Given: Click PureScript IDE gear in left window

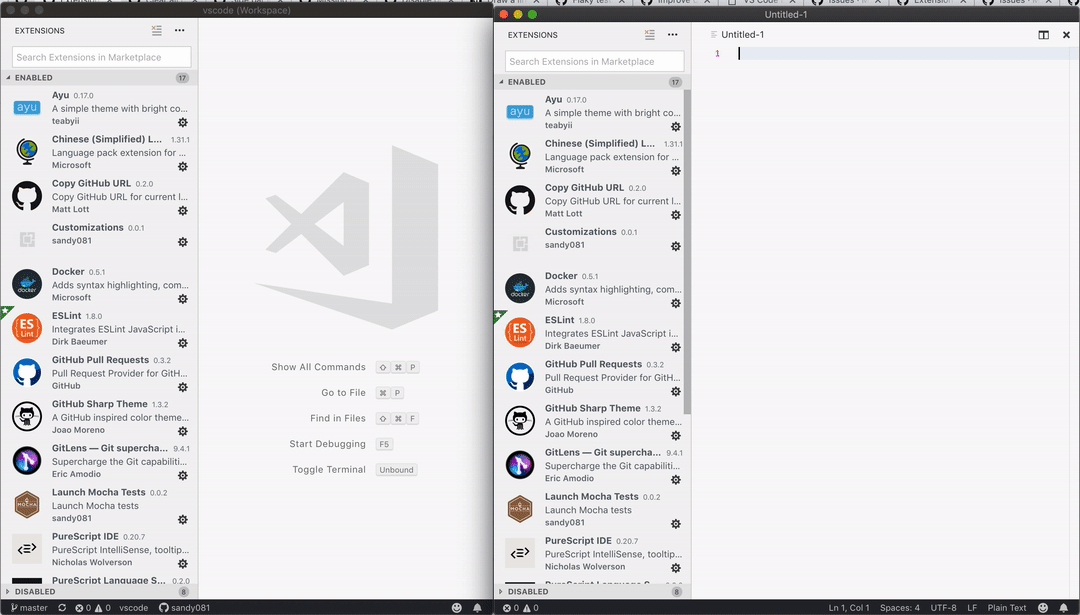Looking at the screenshot, I should click(183, 564).
